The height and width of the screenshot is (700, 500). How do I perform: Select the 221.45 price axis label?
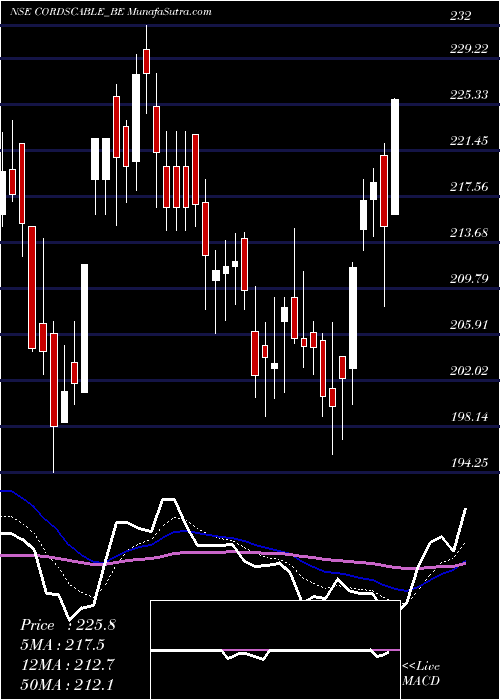pos(469,141)
